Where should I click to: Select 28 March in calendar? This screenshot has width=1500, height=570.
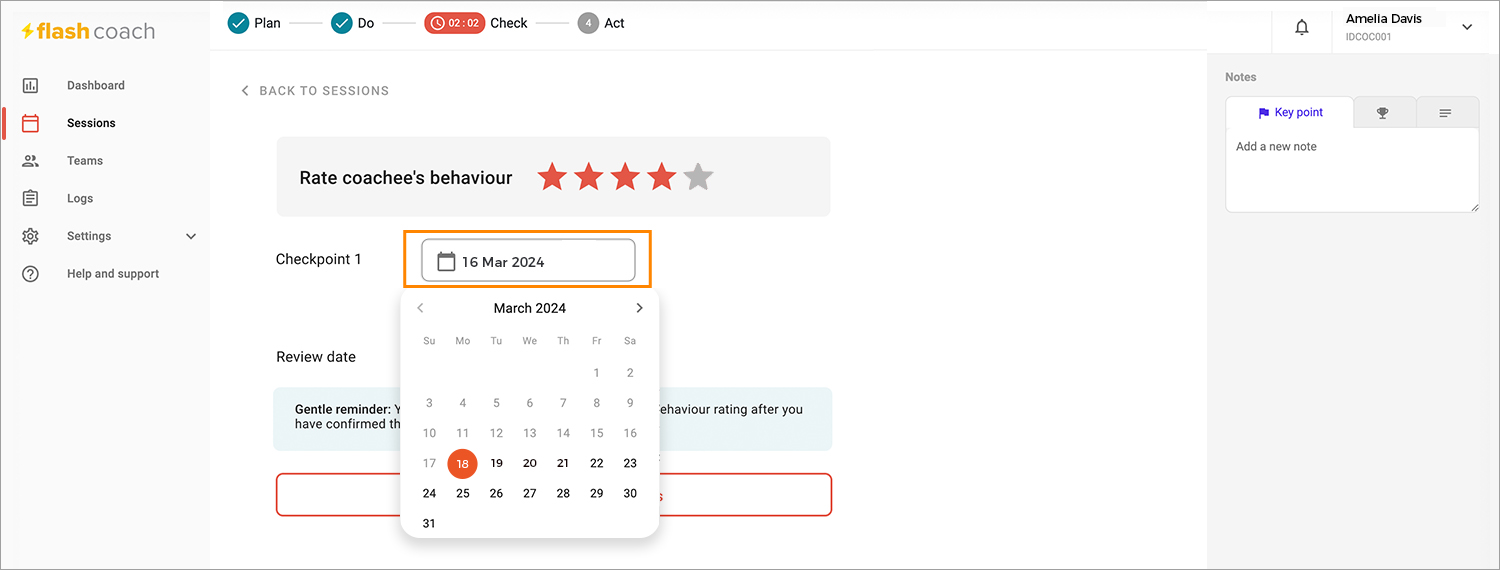coord(563,493)
